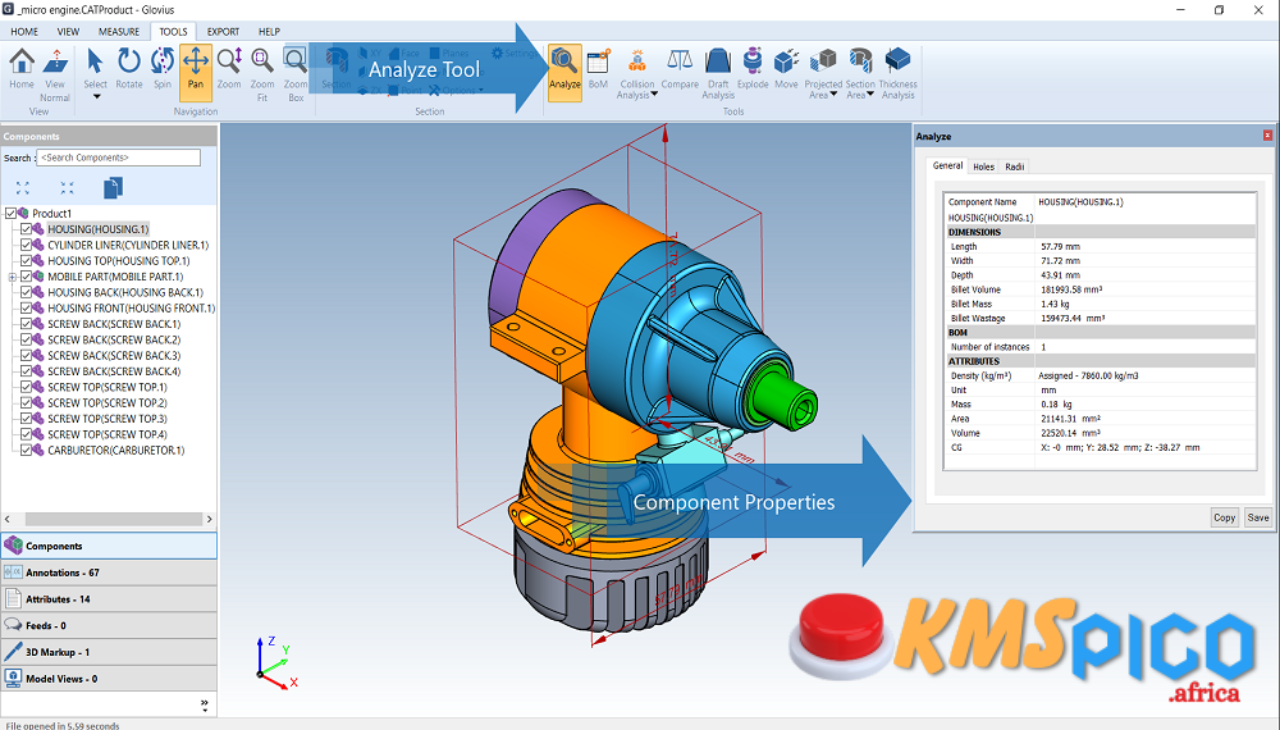Click the chevron below the Model Views panel
Image resolution: width=1280 pixels, height=730 pixels.
205,704
